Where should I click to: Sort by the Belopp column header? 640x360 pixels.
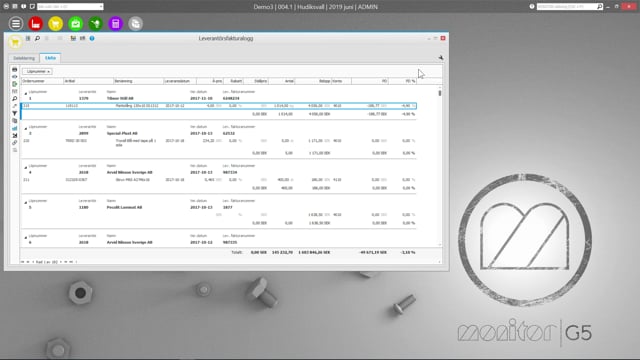point(313,81)
